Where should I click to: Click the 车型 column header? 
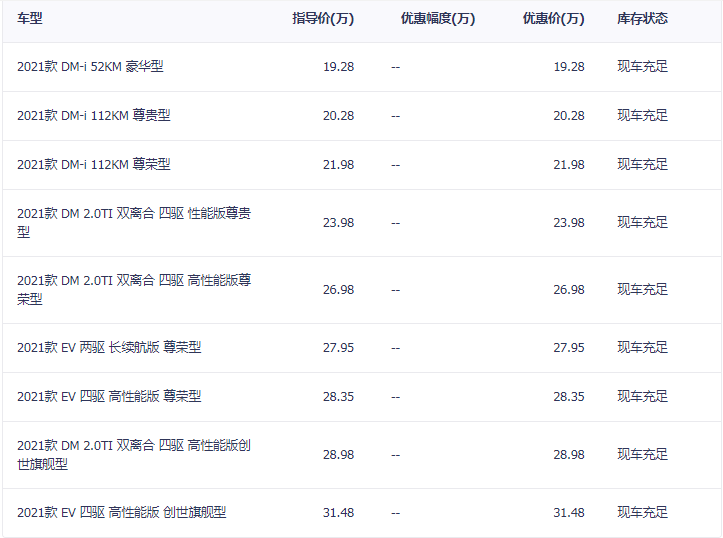[x=30, y=18]
